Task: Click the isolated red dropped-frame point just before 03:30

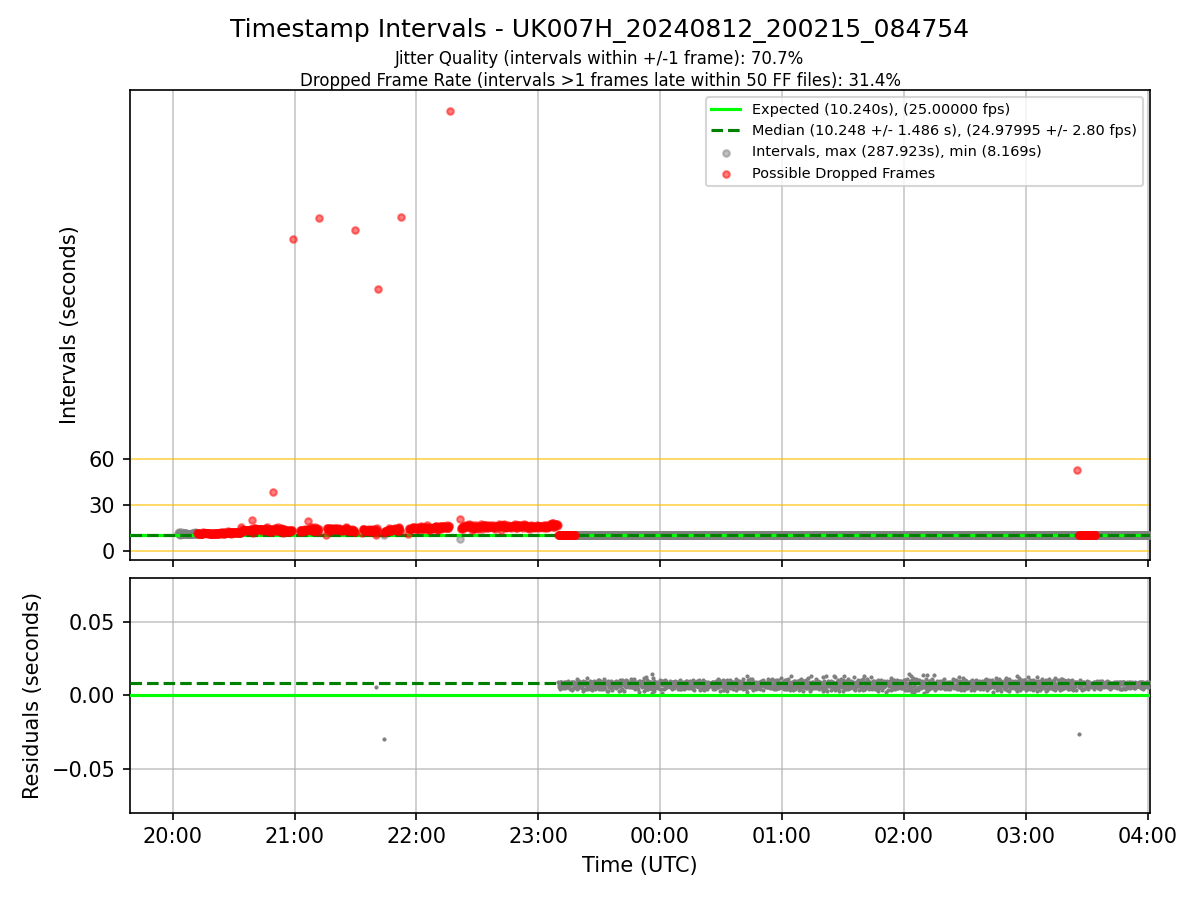Action: pos(1077,470)
